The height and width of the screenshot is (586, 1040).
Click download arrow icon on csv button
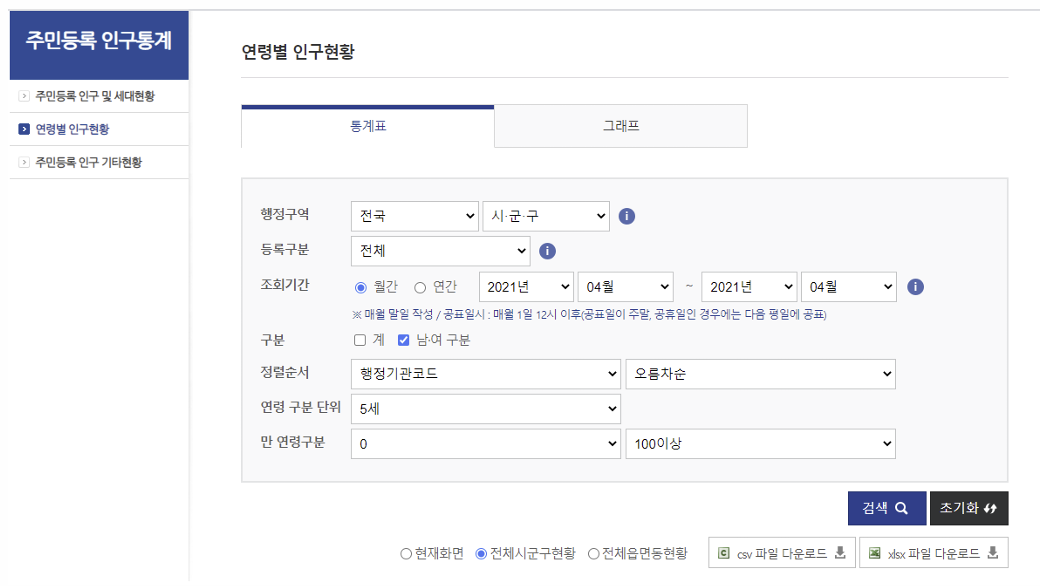(840, 552)
